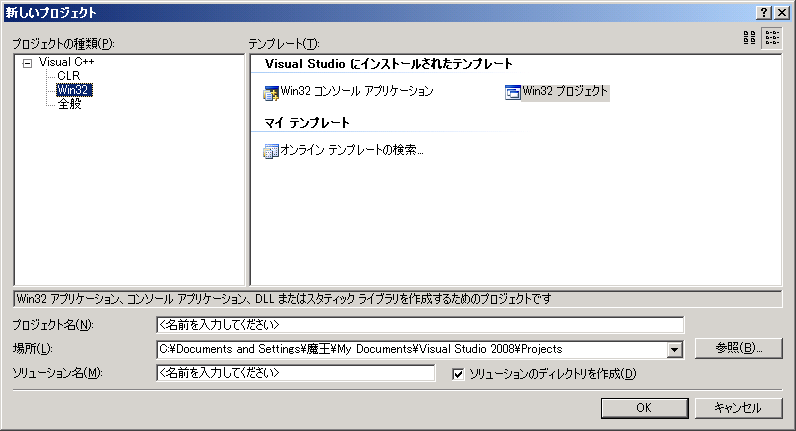Select the Win32 プロジェクト template icon
796x431 pixels.
click(513, 92)
